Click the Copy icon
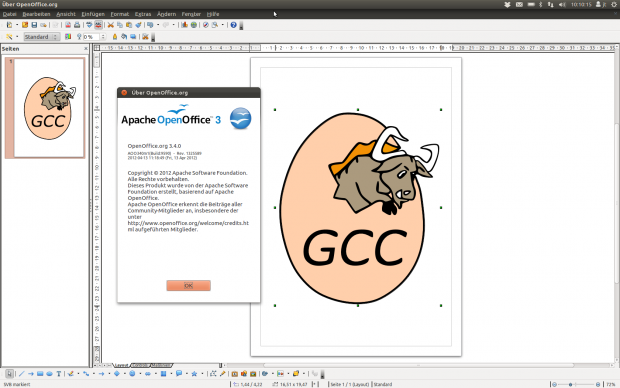 click(120, 25)
